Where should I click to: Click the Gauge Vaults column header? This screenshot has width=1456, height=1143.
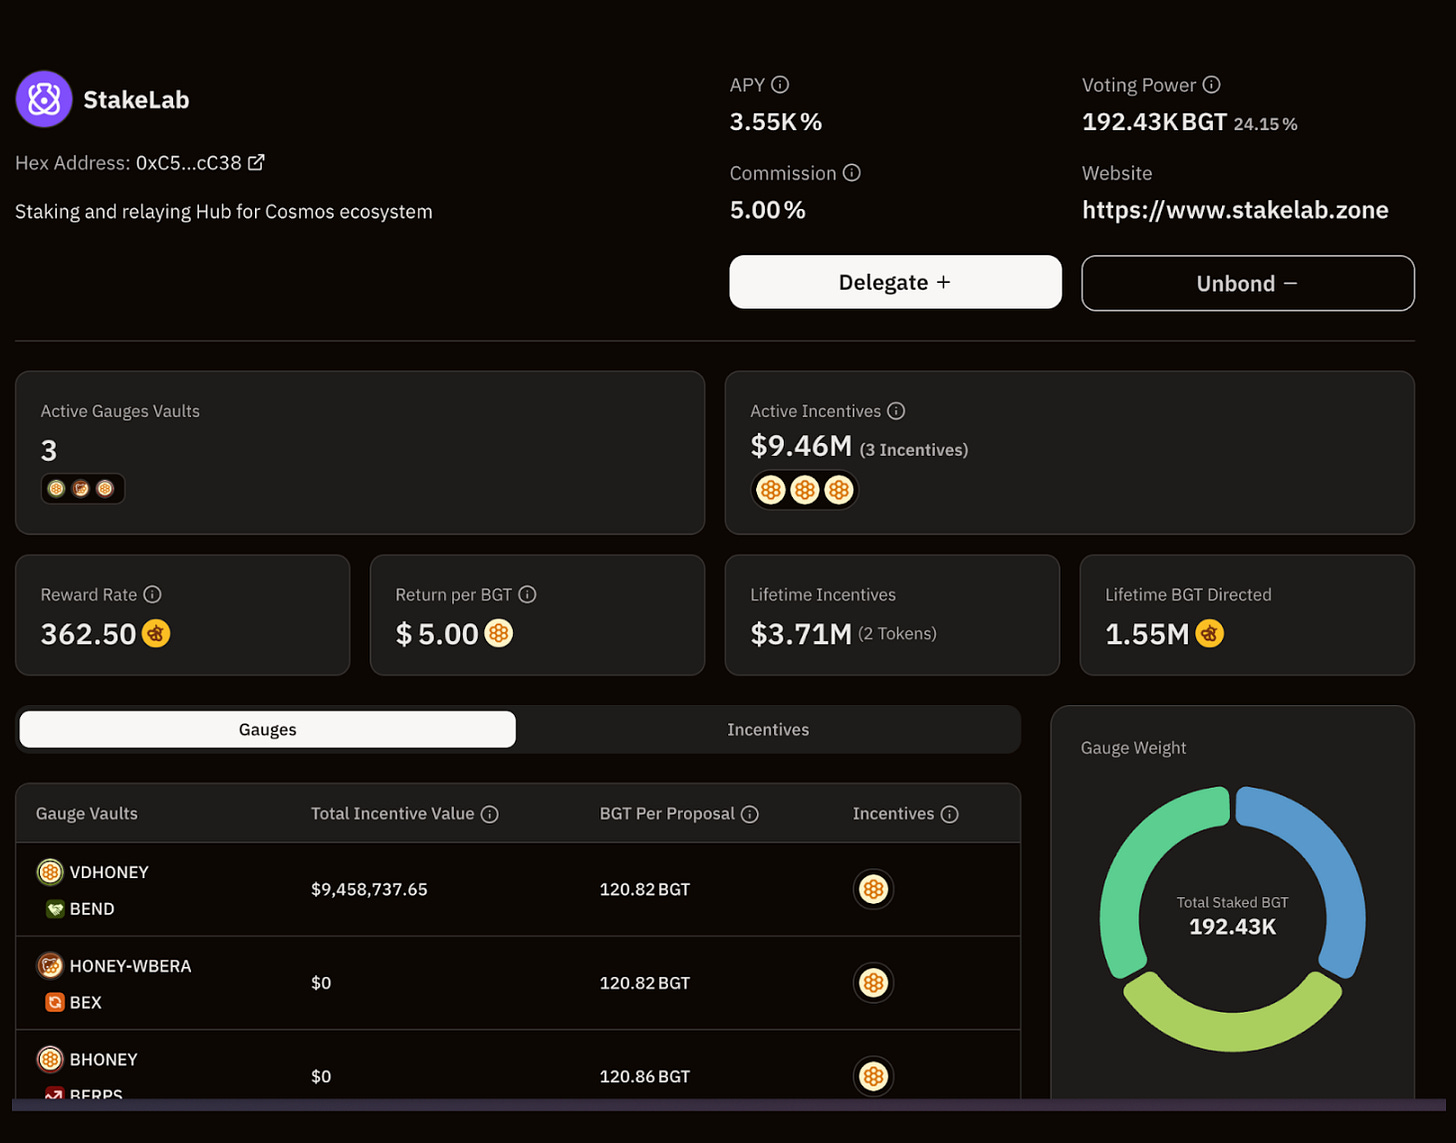coord(87,813)
